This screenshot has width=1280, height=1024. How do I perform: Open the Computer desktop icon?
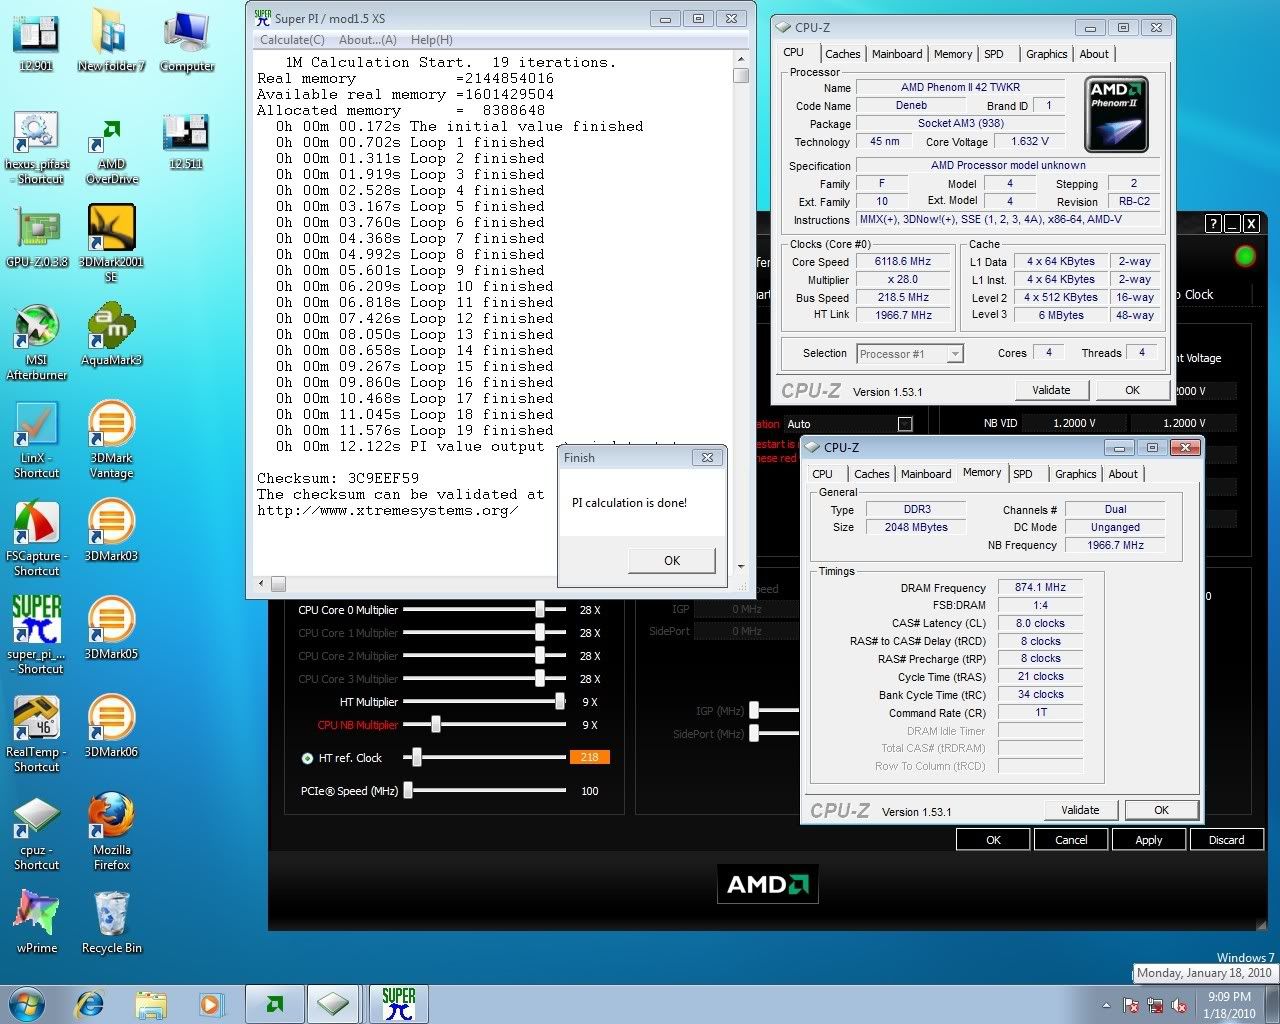[x=187, y=40]
